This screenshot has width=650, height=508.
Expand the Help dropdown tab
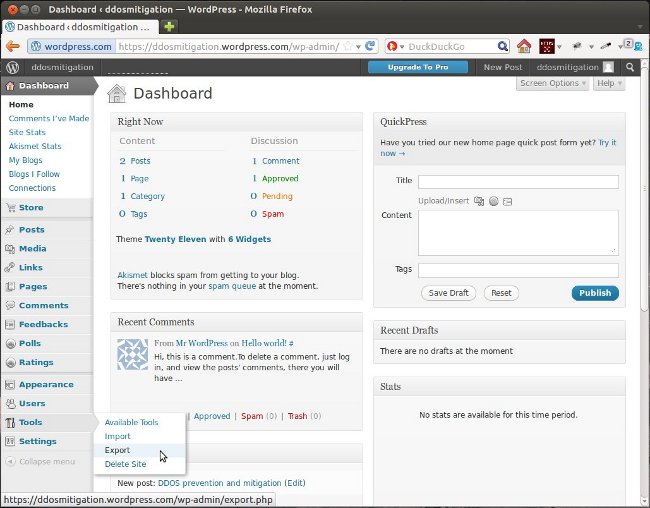pyautogui.click(x=608, y=83)
